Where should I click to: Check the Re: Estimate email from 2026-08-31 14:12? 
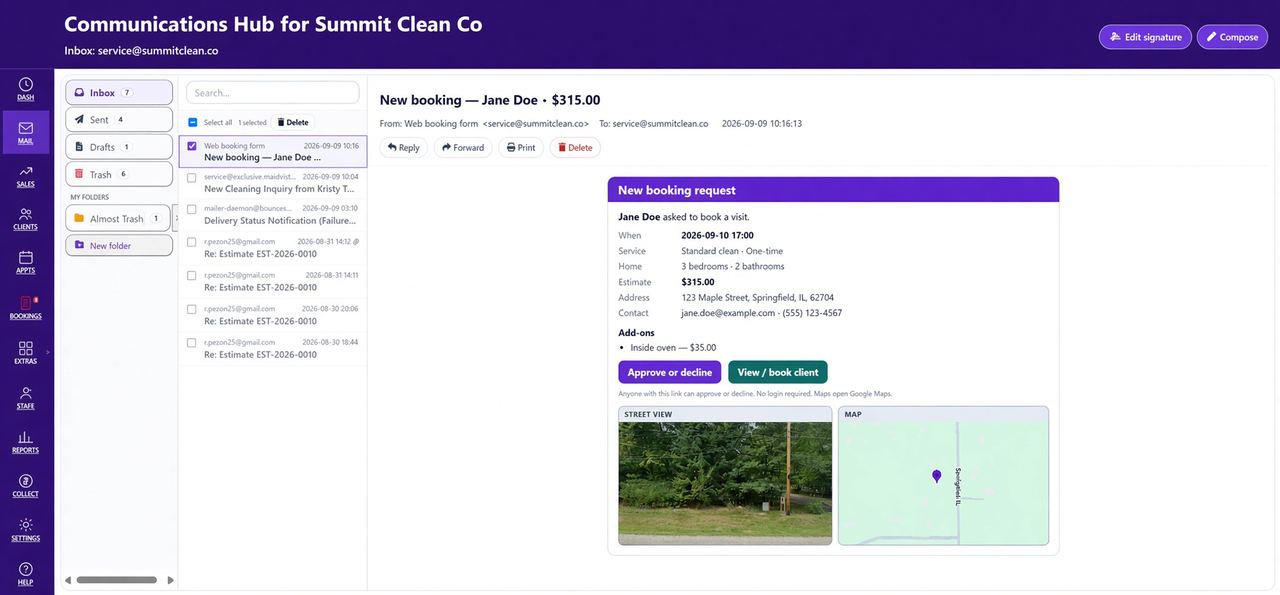click(192, 242)
